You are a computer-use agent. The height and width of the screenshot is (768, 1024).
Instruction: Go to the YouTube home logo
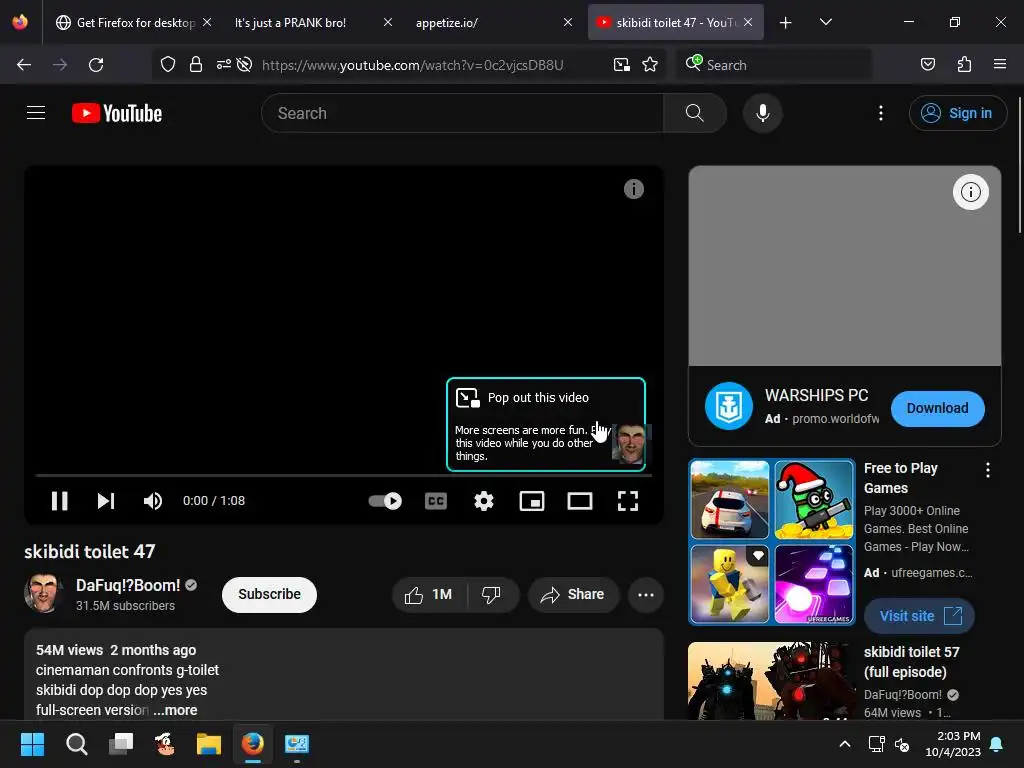click(x=117, y=113)
